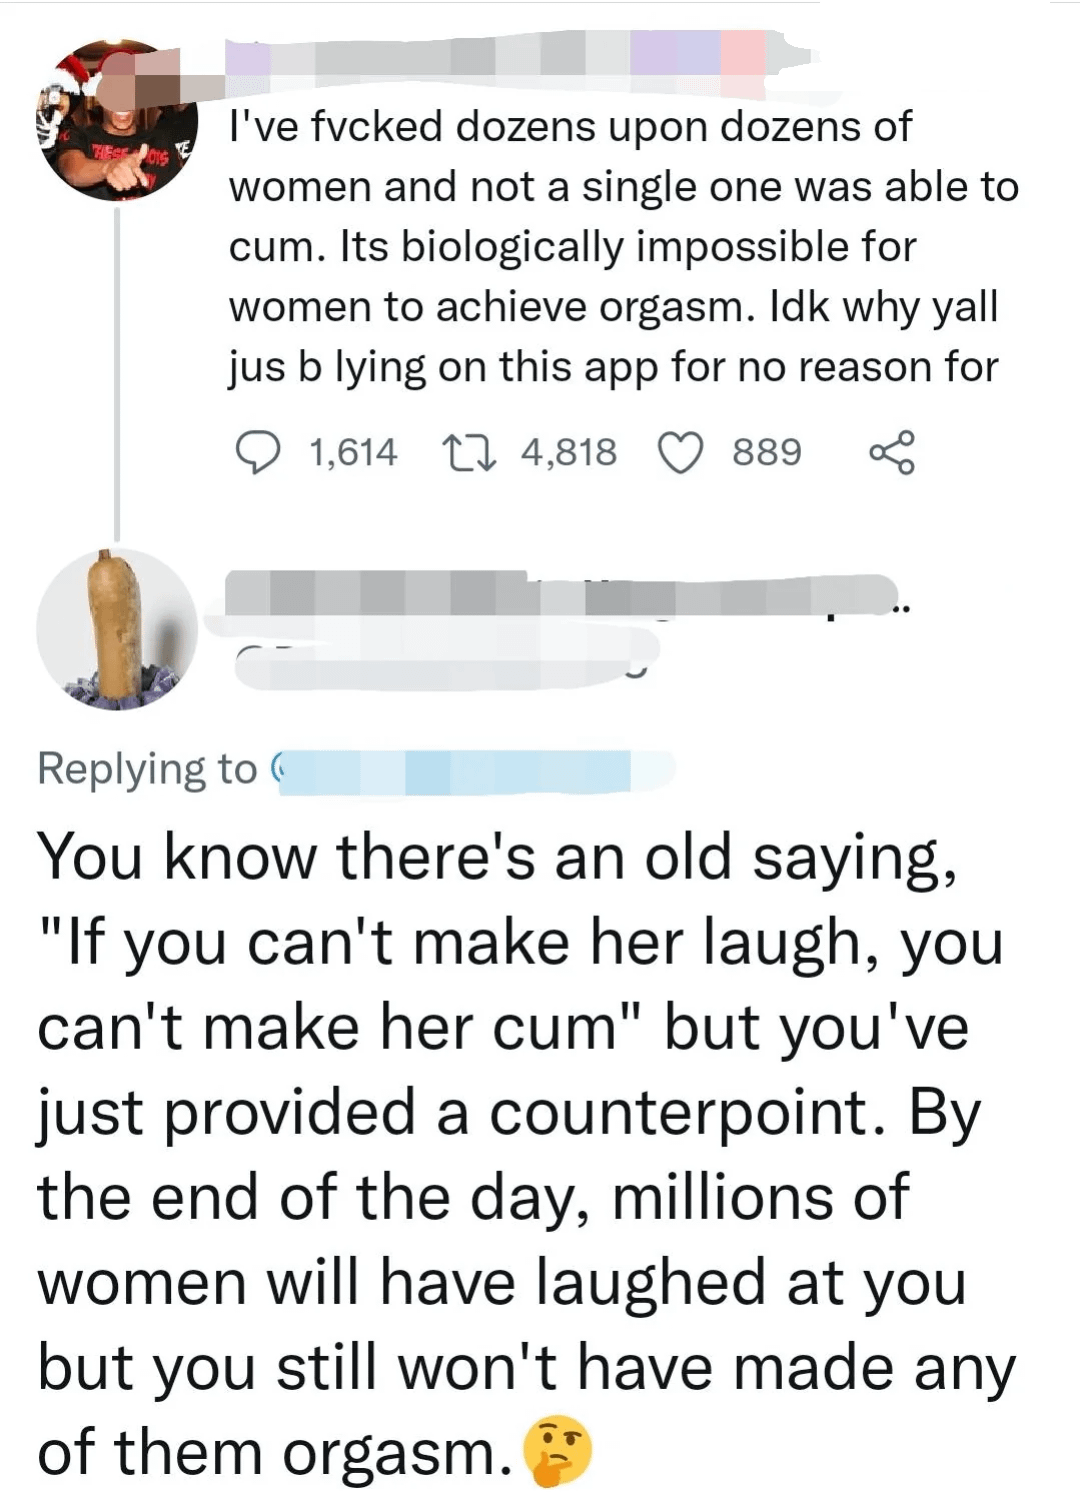1080x1496 pixels.
Task: Open the blurred handle after "Replying to"
Action: pos(470,771)
